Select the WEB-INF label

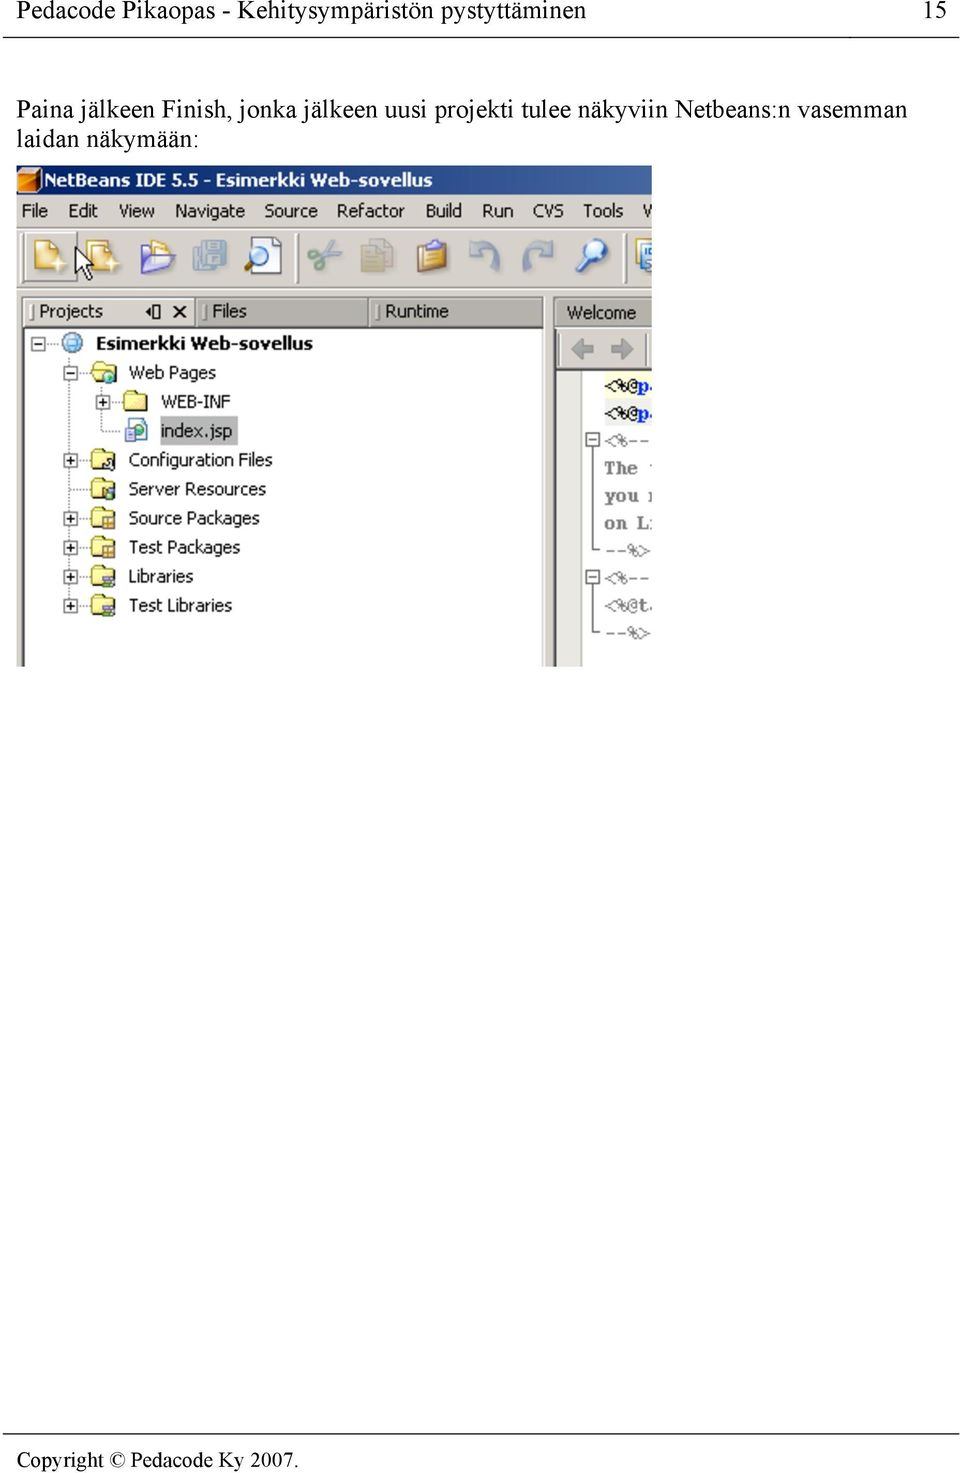[x=196, y=402]
